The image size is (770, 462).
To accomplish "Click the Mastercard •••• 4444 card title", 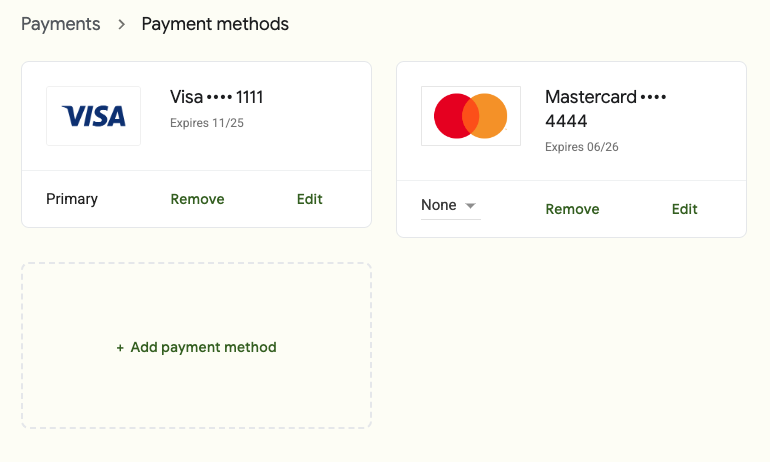I will 604,108.
